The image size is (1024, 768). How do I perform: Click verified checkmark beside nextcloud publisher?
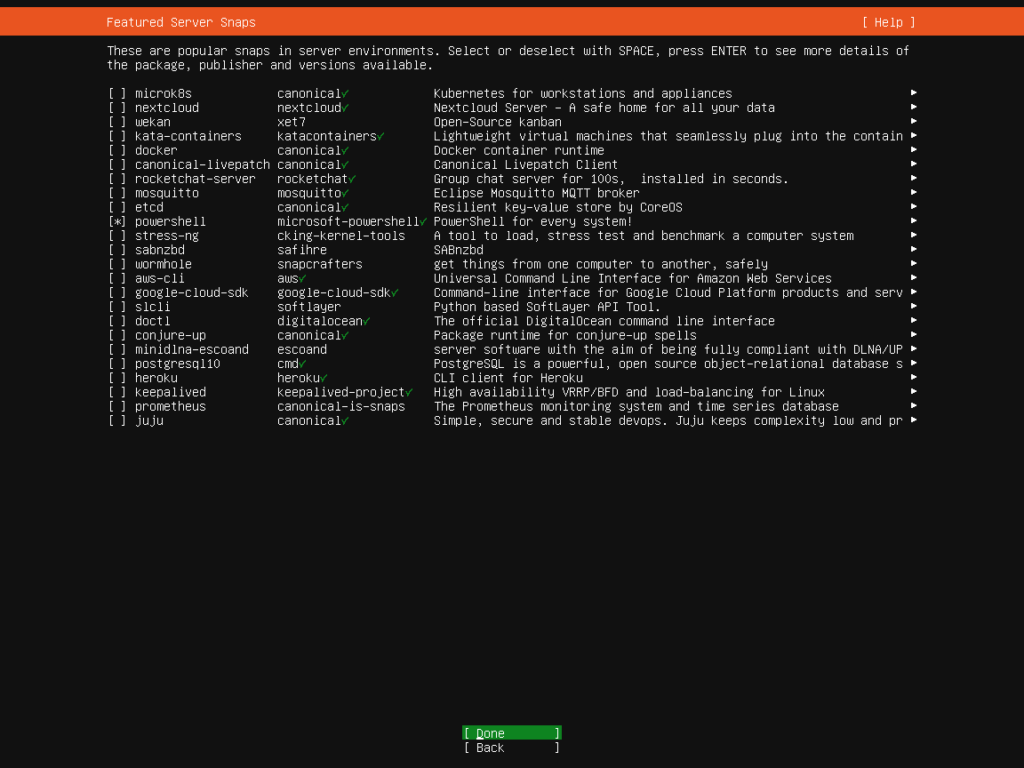click(345, 108)
